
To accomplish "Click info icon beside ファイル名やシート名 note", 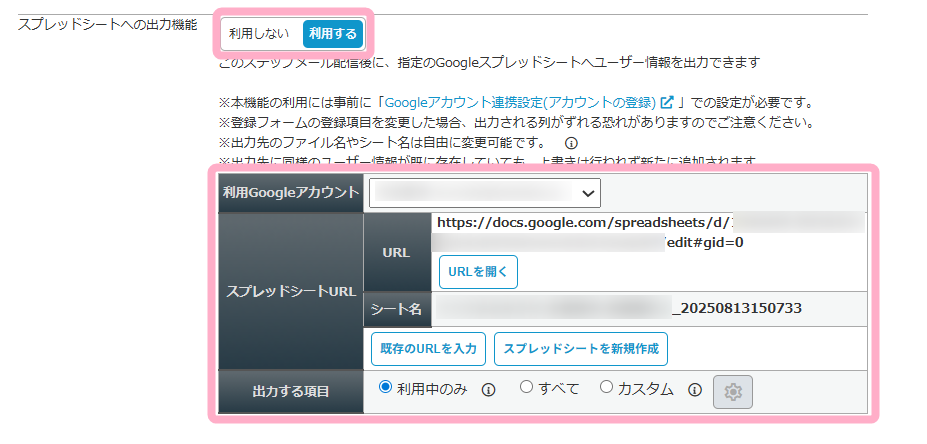I will (x=571, y=143).
